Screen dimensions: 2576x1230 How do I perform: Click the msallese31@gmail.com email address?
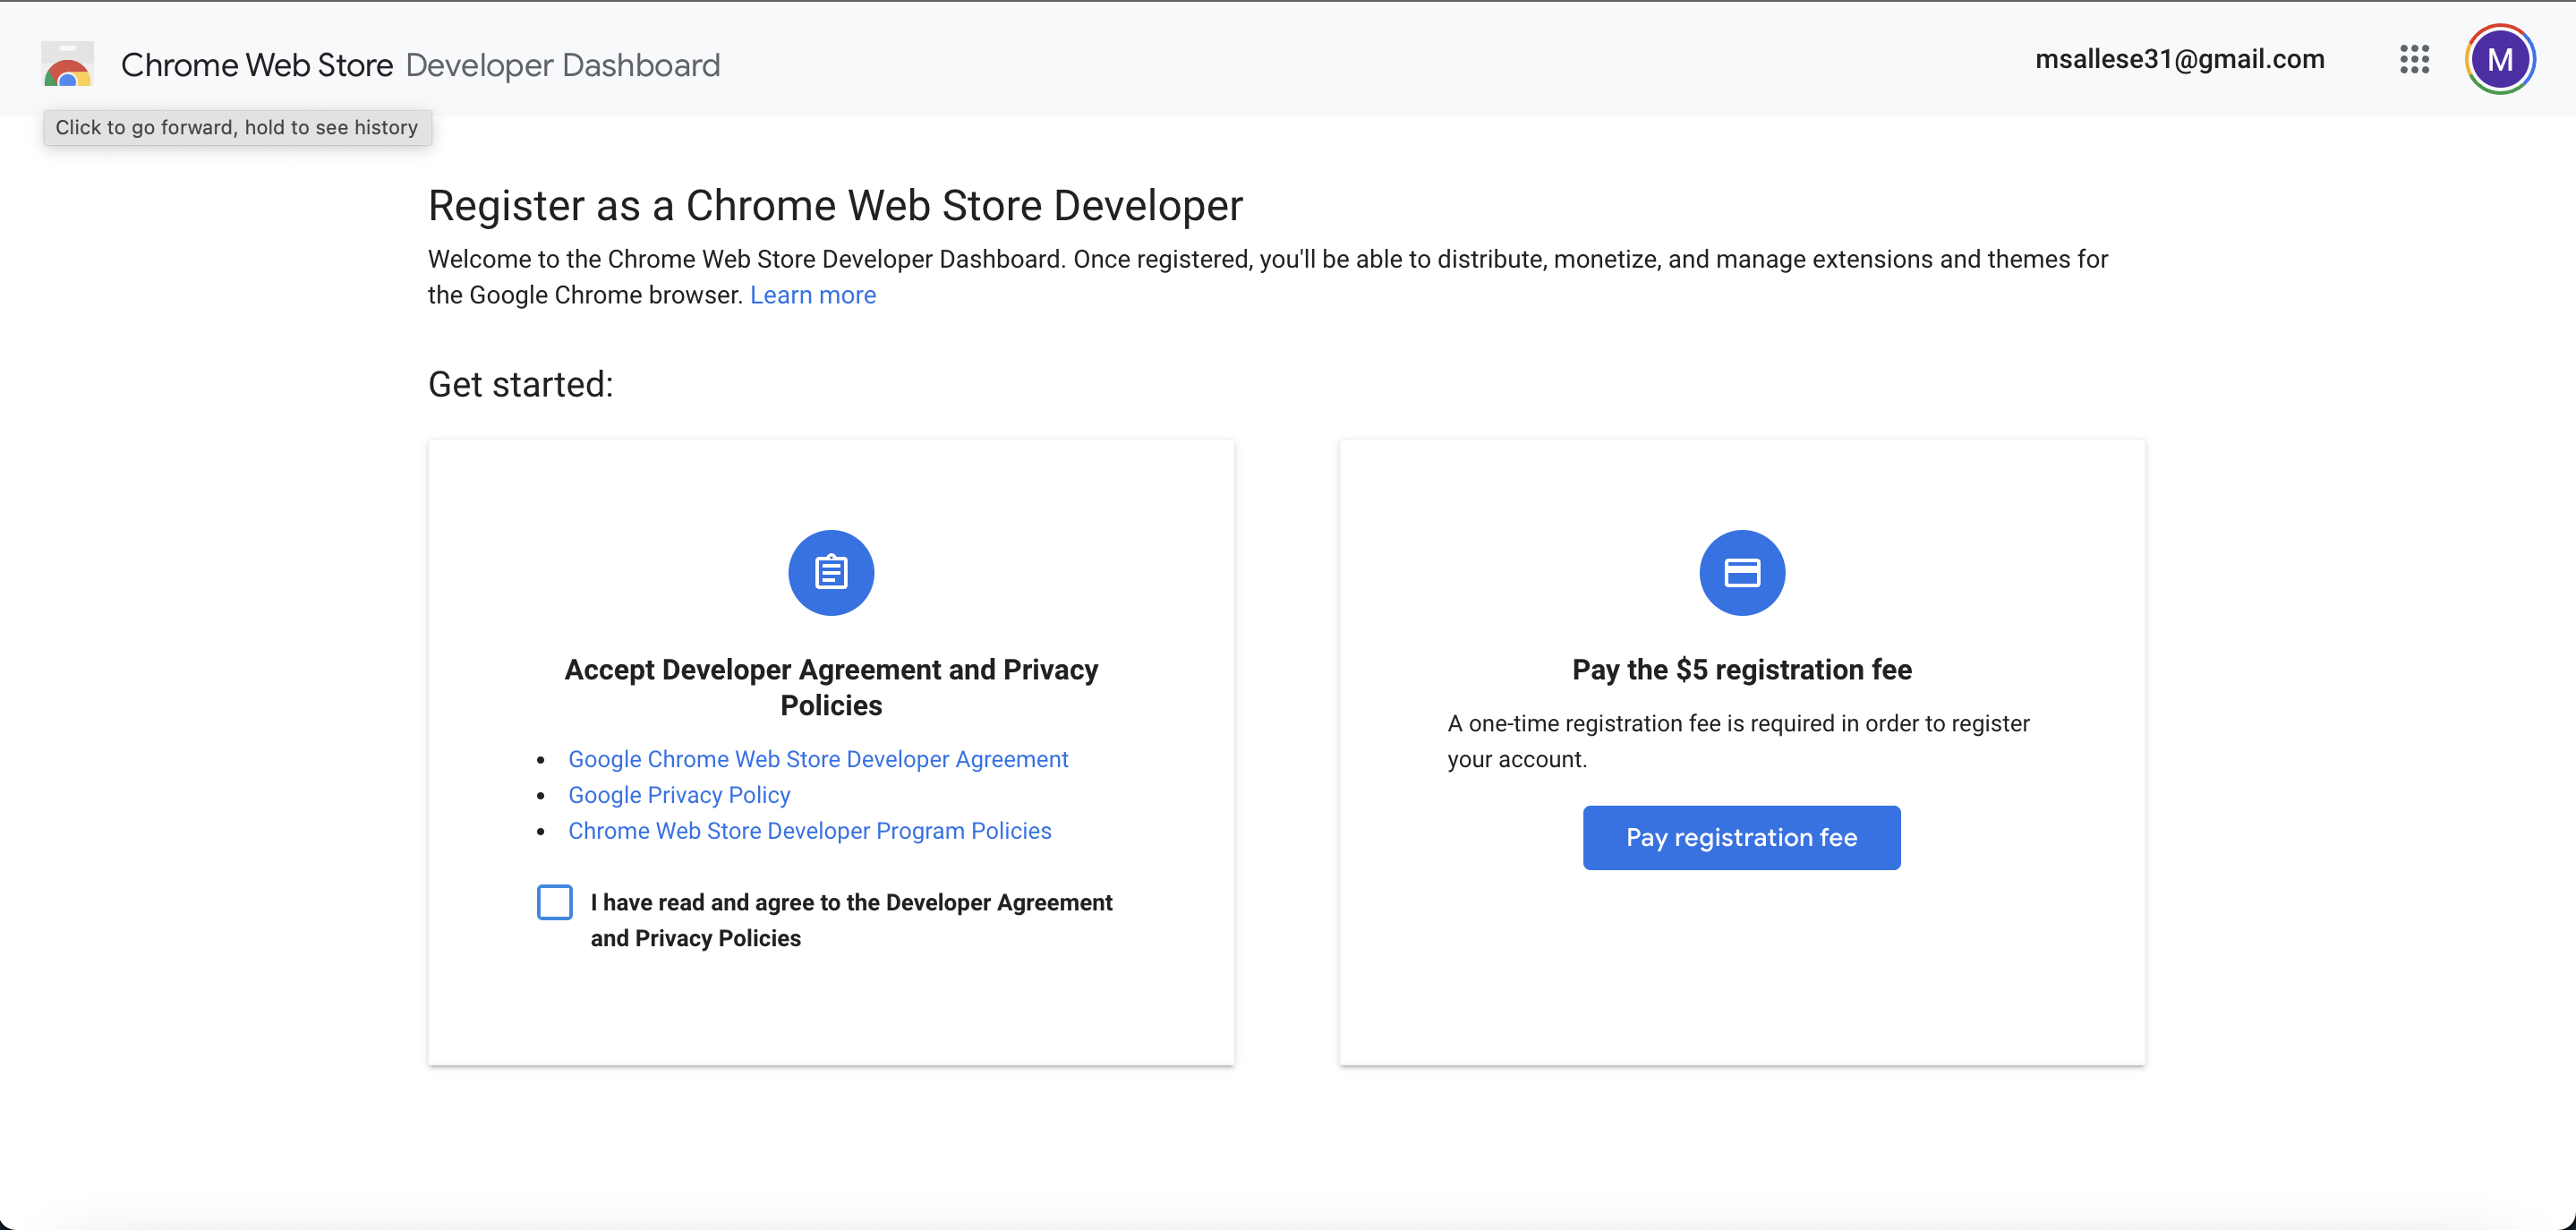click(2180, 59)
